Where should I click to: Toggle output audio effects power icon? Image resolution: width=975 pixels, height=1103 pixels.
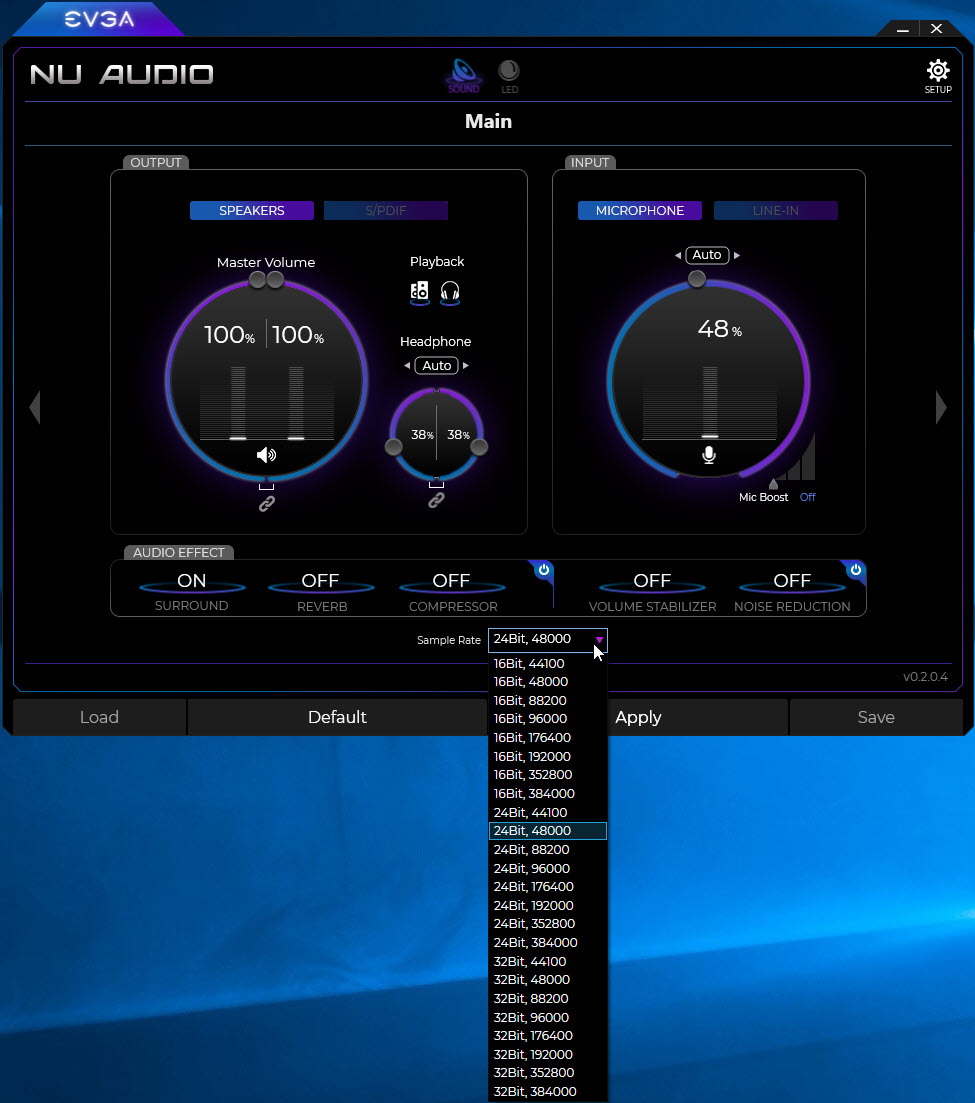544,570
